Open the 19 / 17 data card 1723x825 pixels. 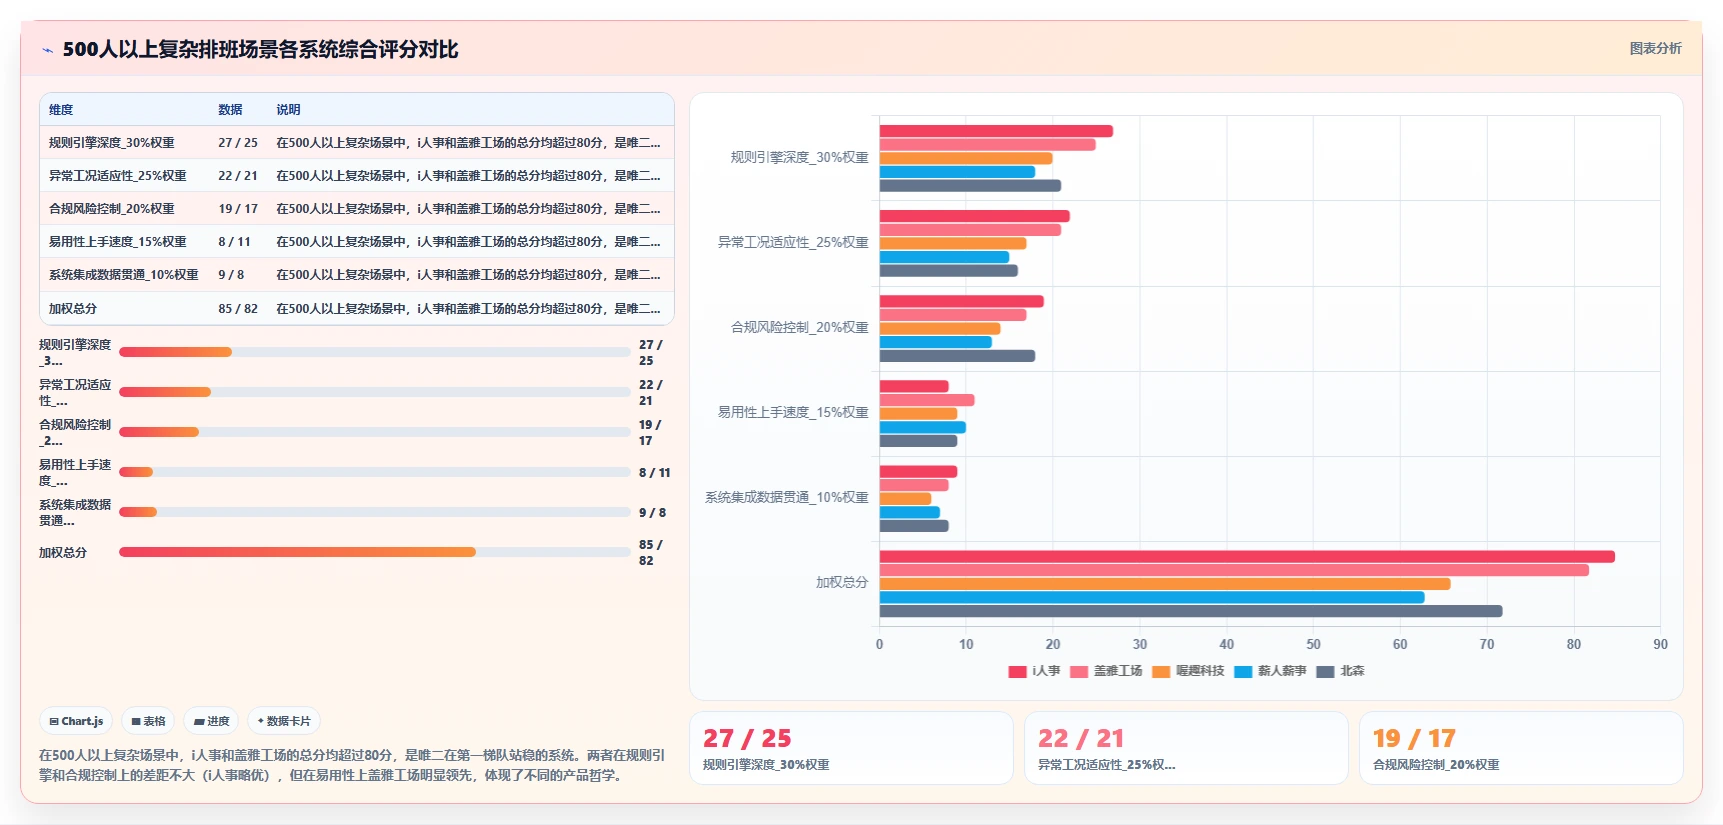(1521, 748)
